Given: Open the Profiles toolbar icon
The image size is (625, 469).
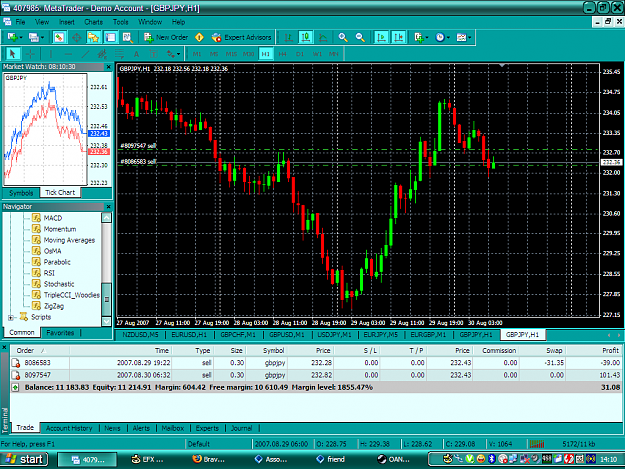Looking at the screenshot, I should pyautogui.click(x=33, y=37).
